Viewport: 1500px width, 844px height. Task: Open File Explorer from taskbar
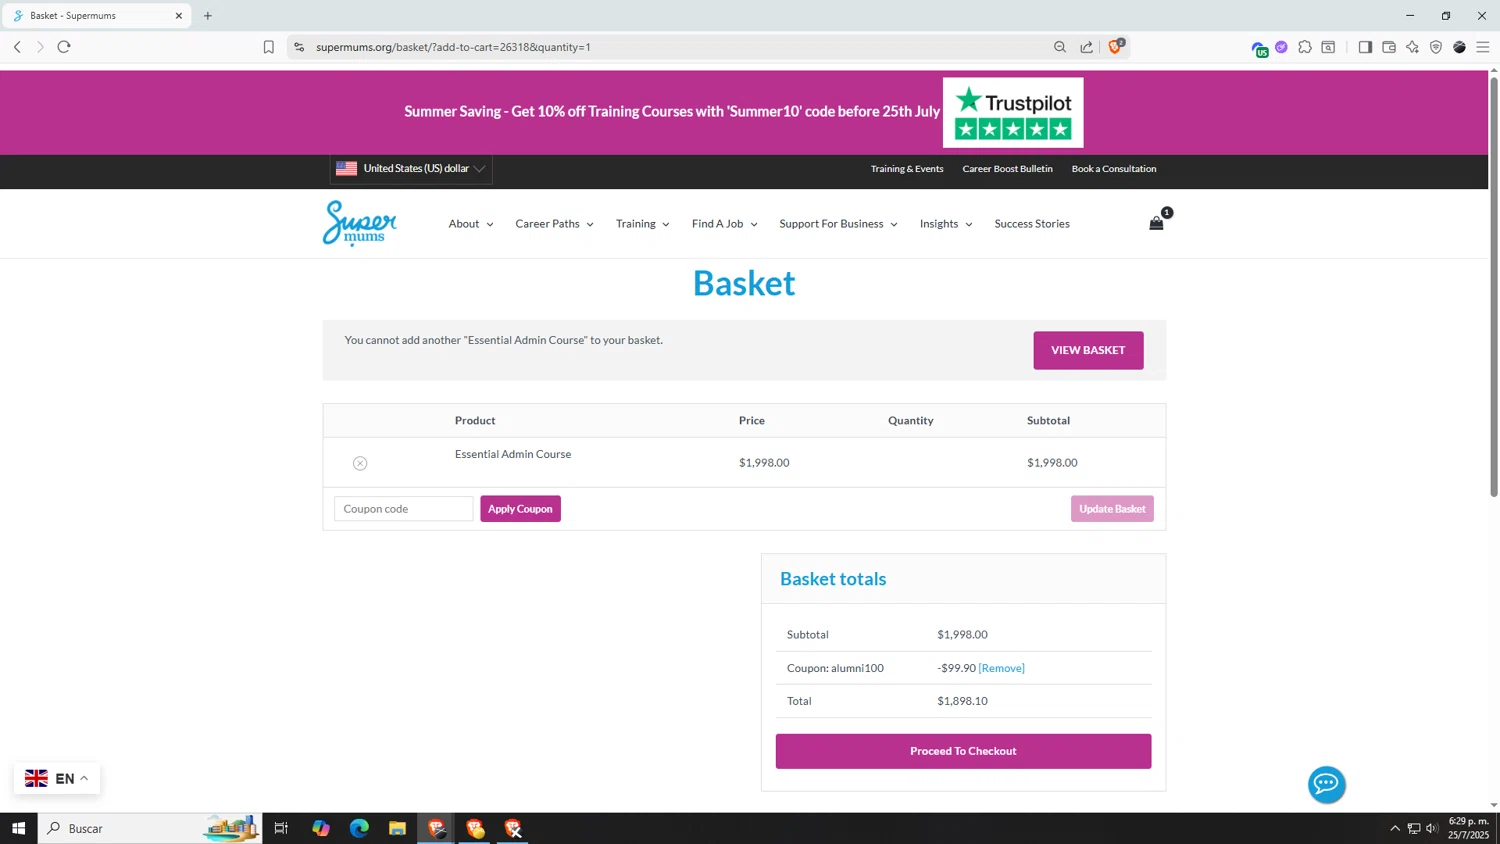coord(397,828)
